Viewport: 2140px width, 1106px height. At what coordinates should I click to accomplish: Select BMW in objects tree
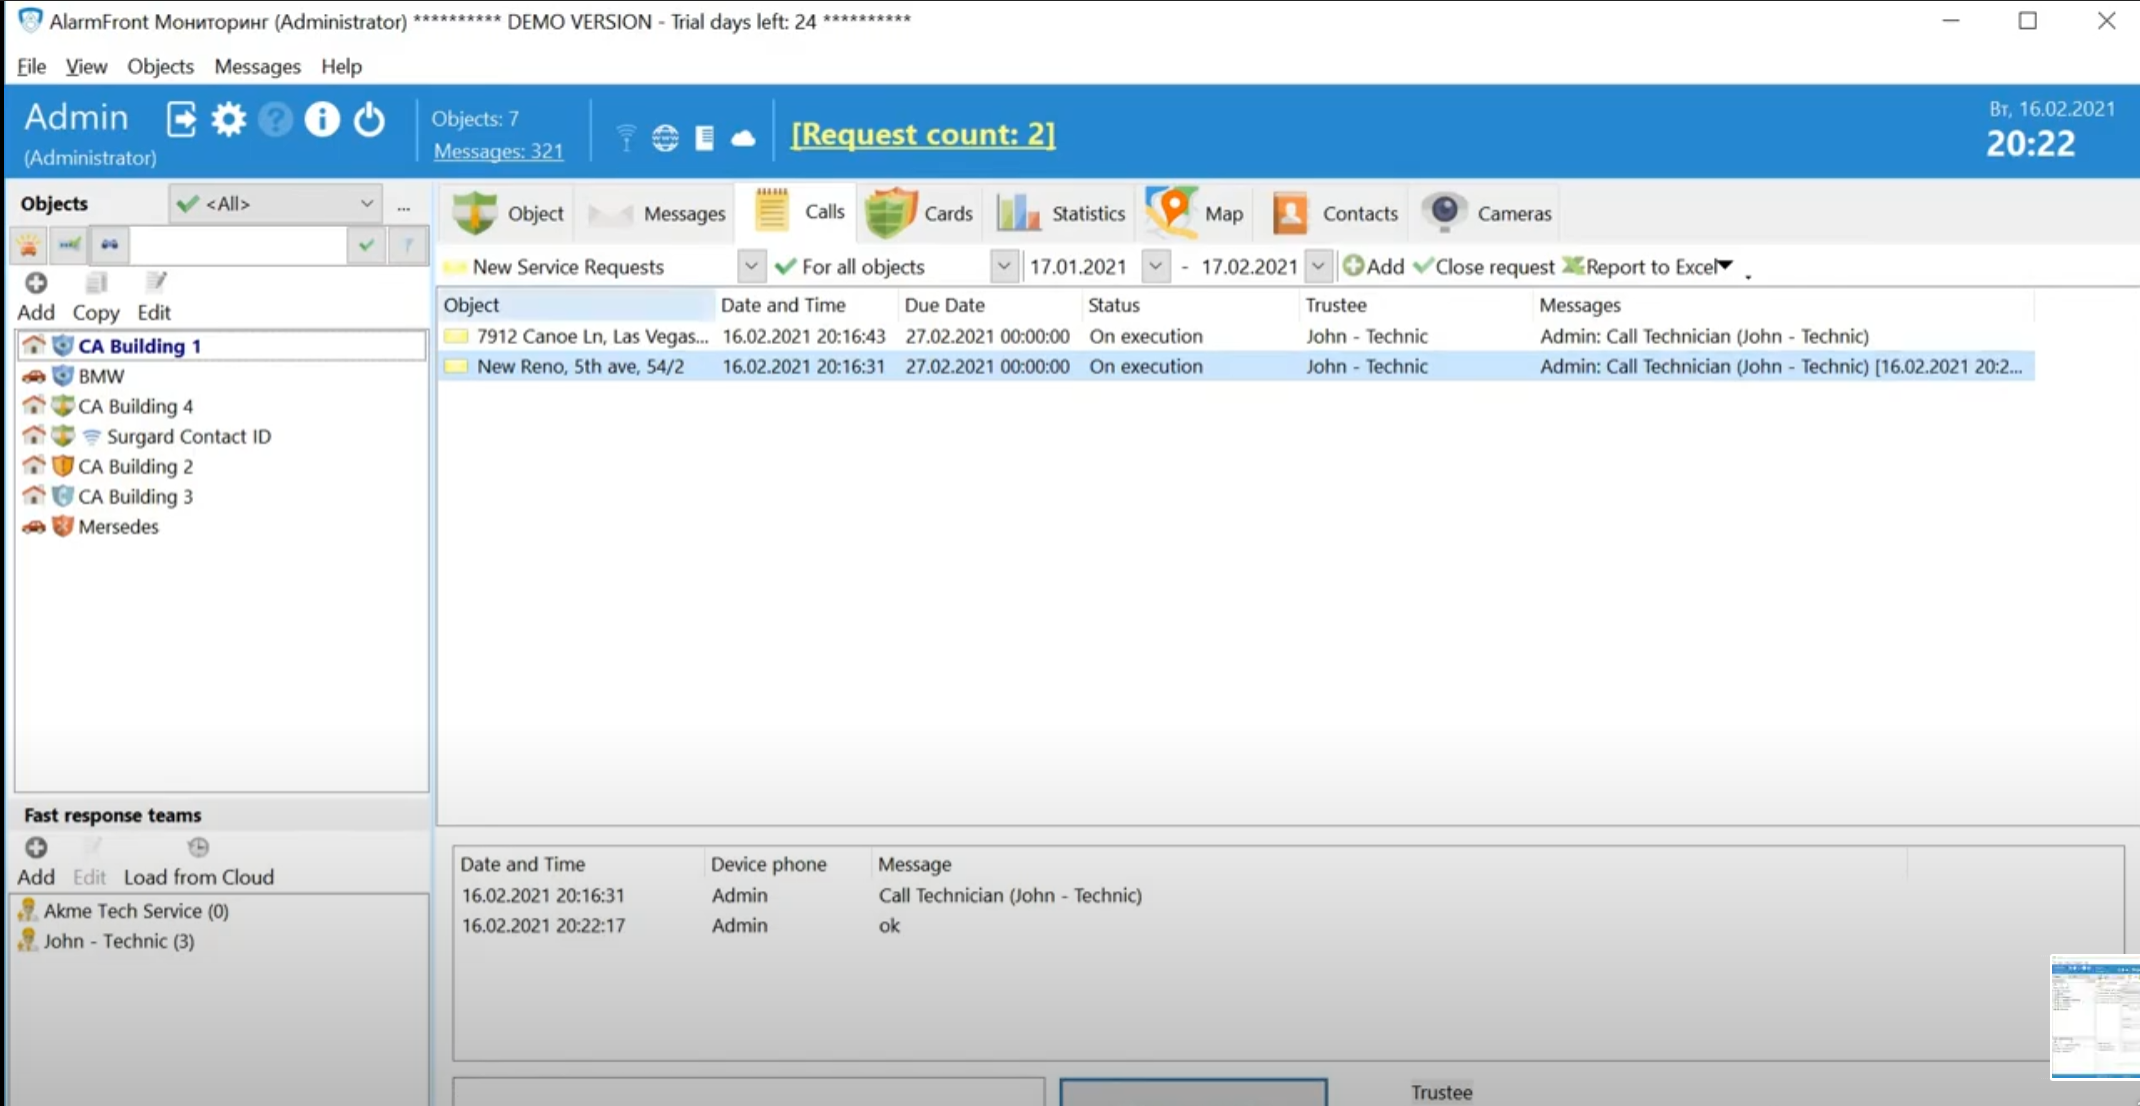point(101,376)
